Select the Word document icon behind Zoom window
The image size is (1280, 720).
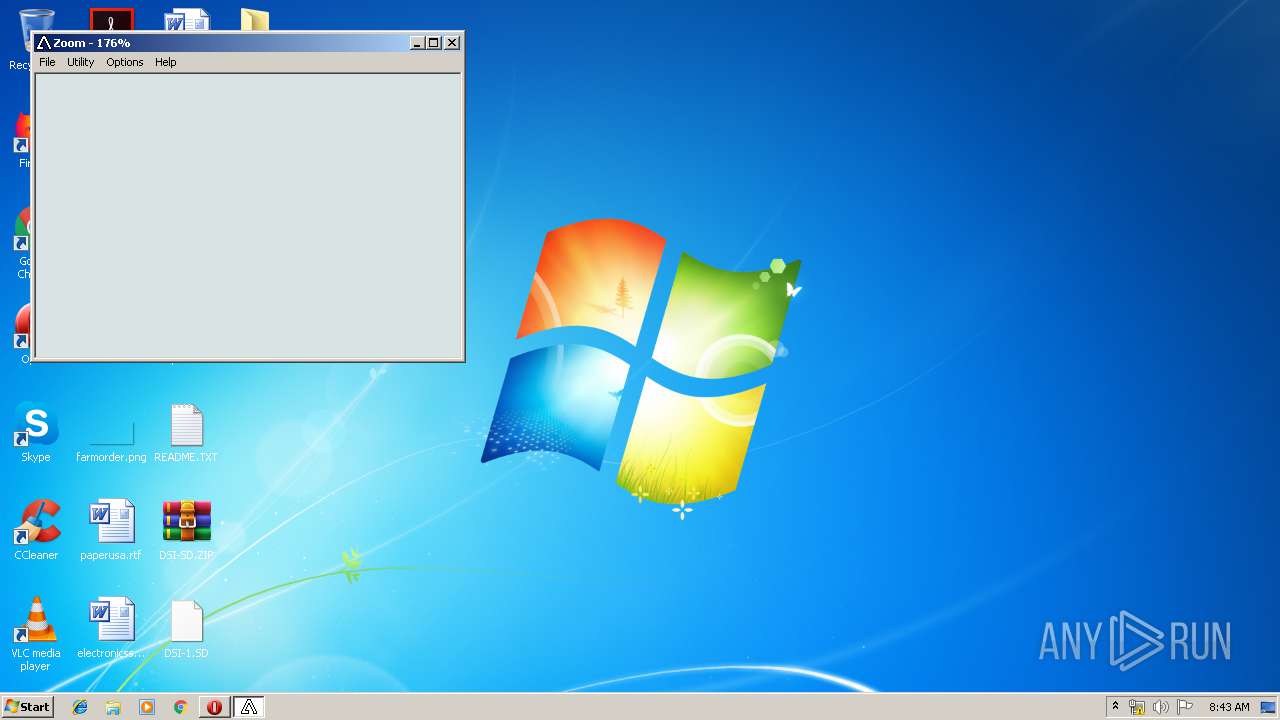(x=187, y=19)
